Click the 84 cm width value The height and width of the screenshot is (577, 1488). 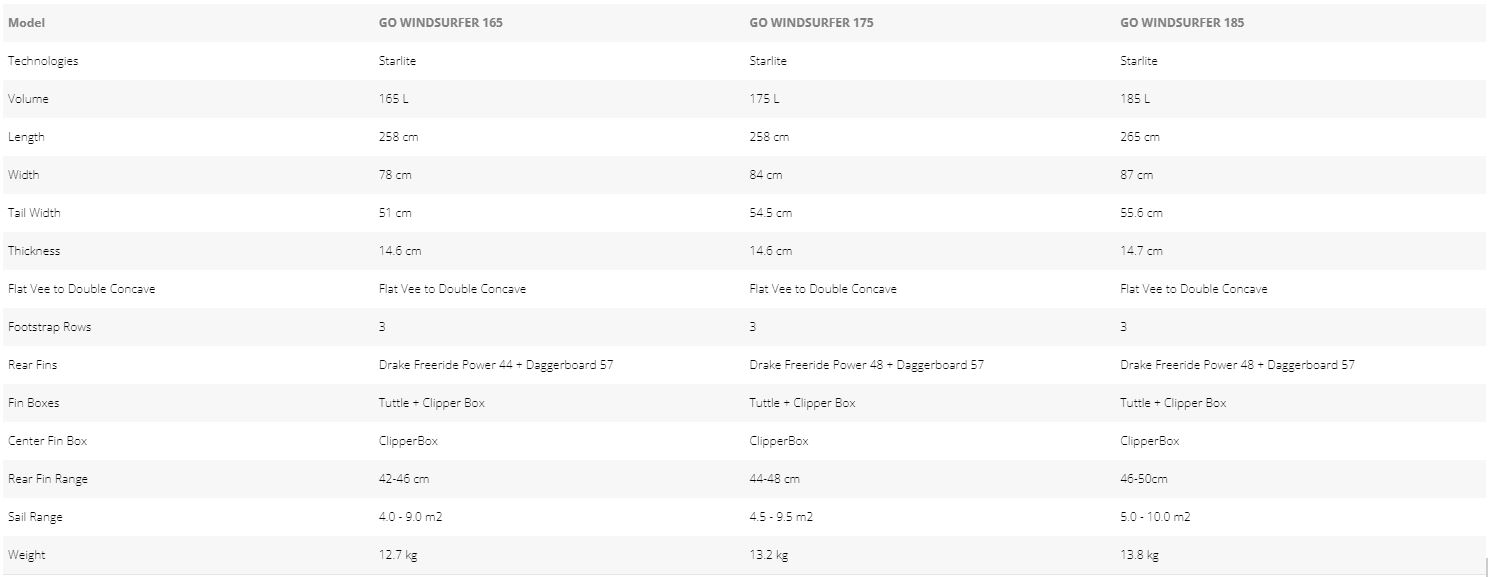(766, 175)
